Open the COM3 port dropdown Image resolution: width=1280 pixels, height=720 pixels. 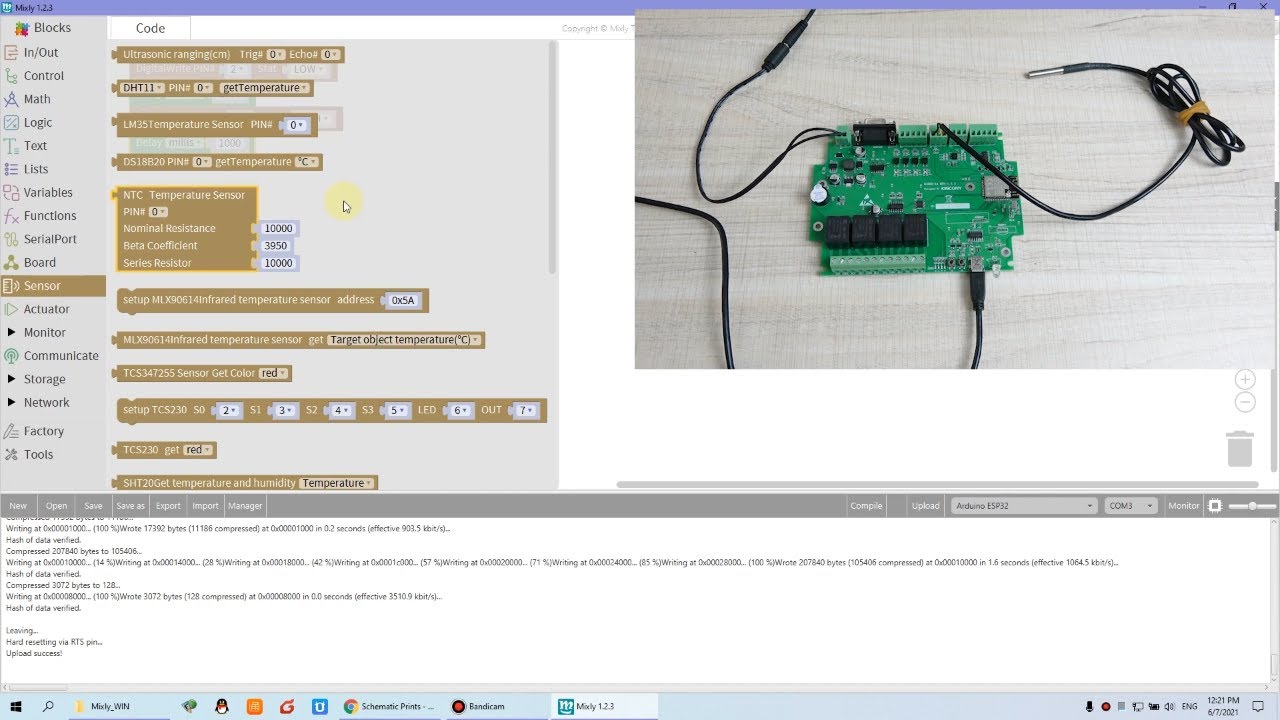1130,506
